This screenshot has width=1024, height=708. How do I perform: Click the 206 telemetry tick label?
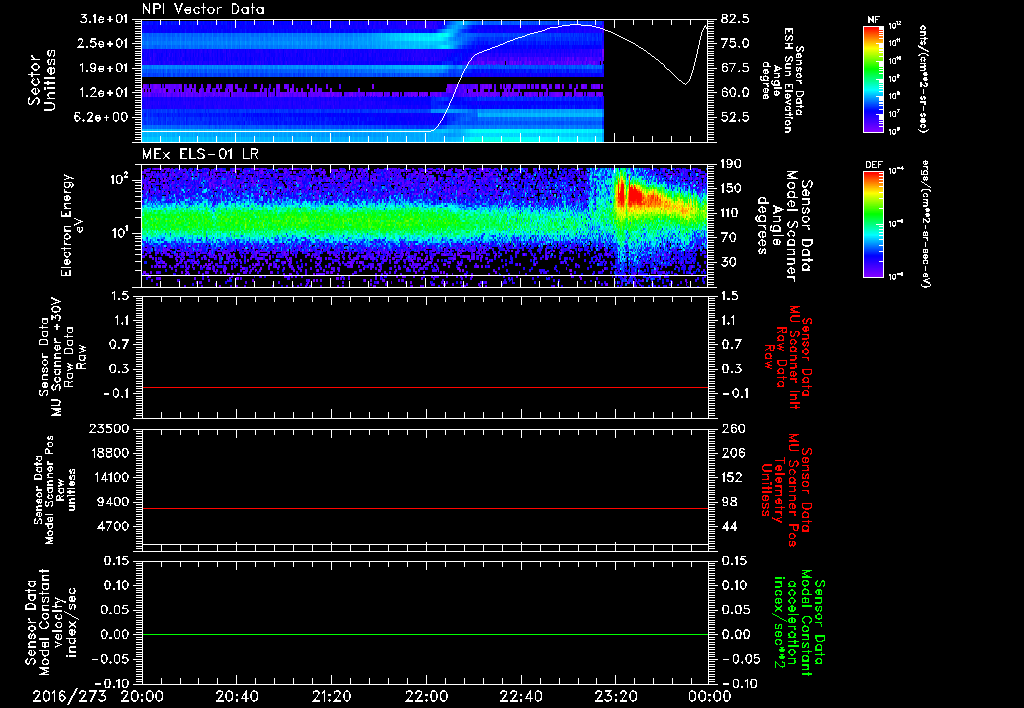coord(732,453)
